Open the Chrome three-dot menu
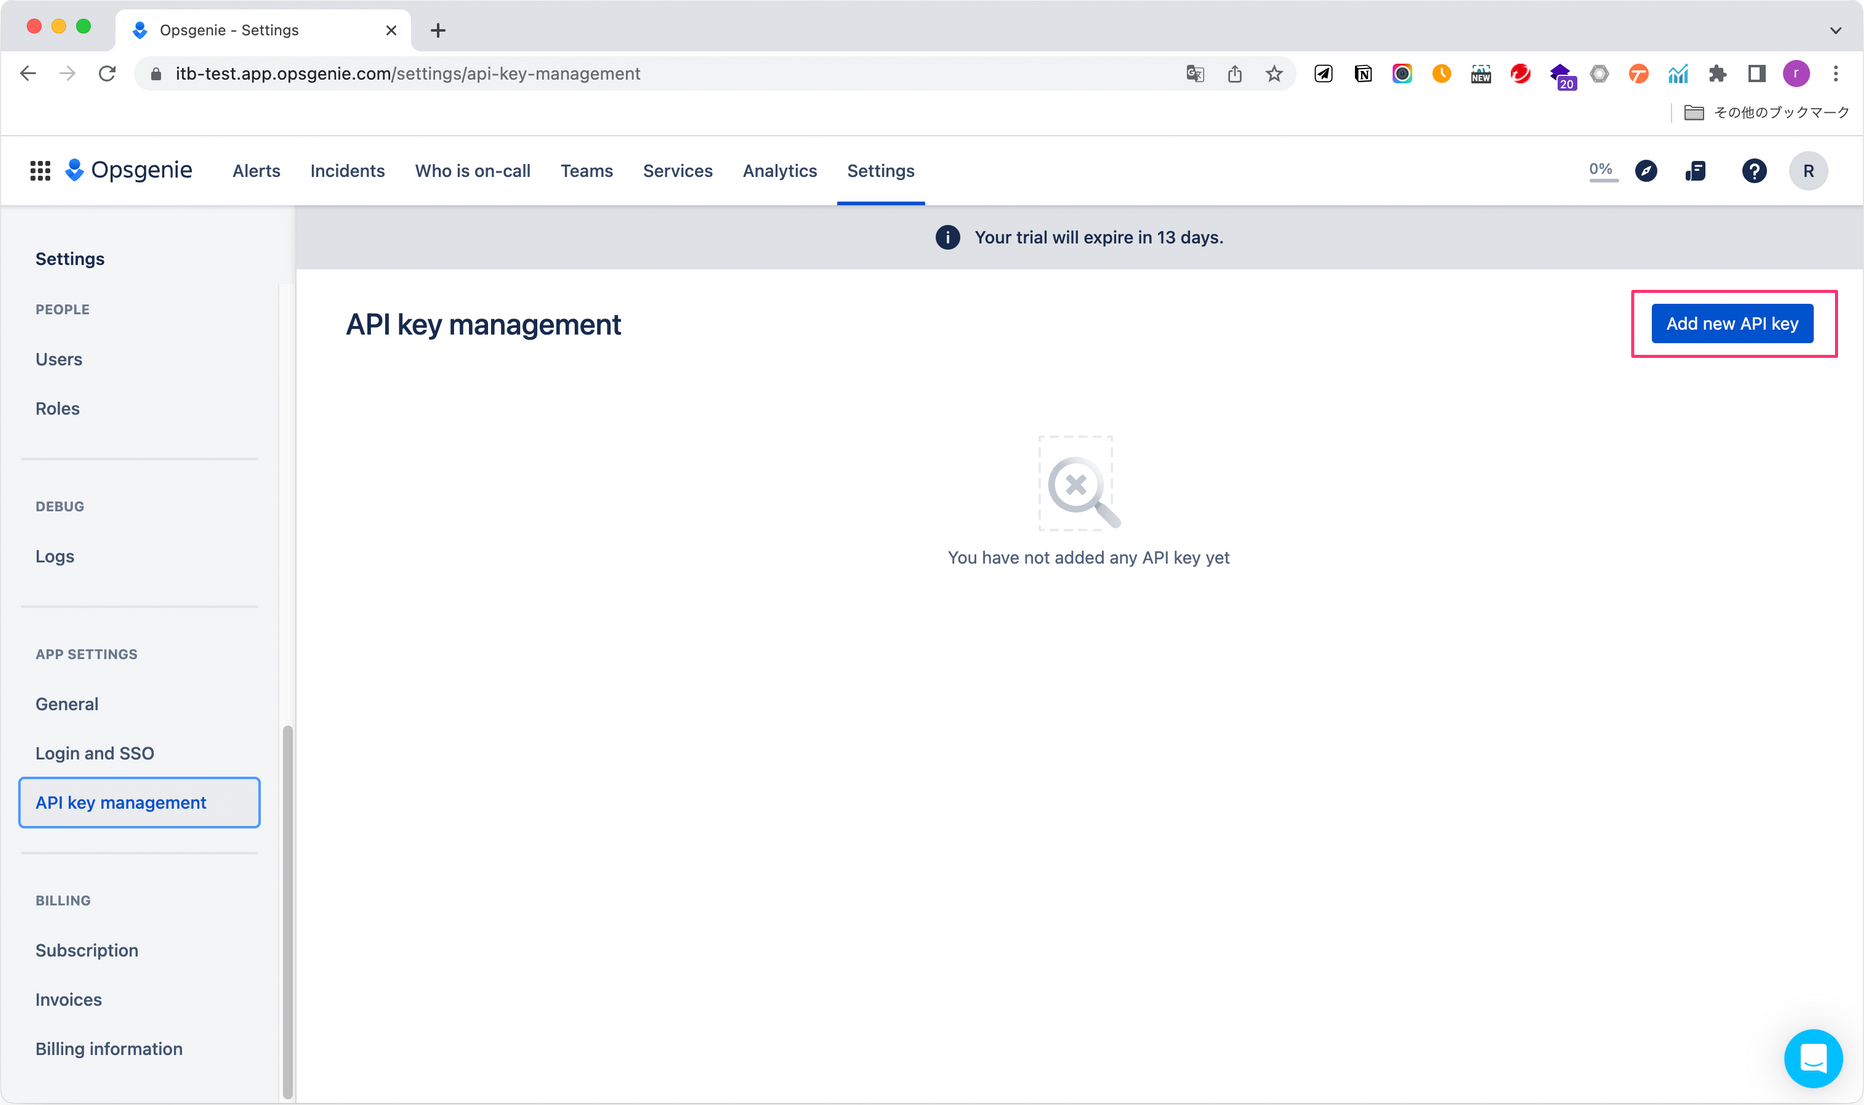 tap(1835, 74)
